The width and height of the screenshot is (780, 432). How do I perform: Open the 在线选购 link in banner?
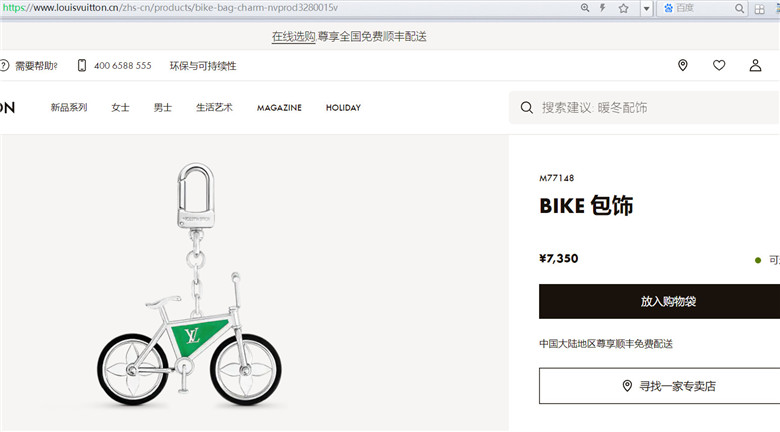[x=293, y=36]
